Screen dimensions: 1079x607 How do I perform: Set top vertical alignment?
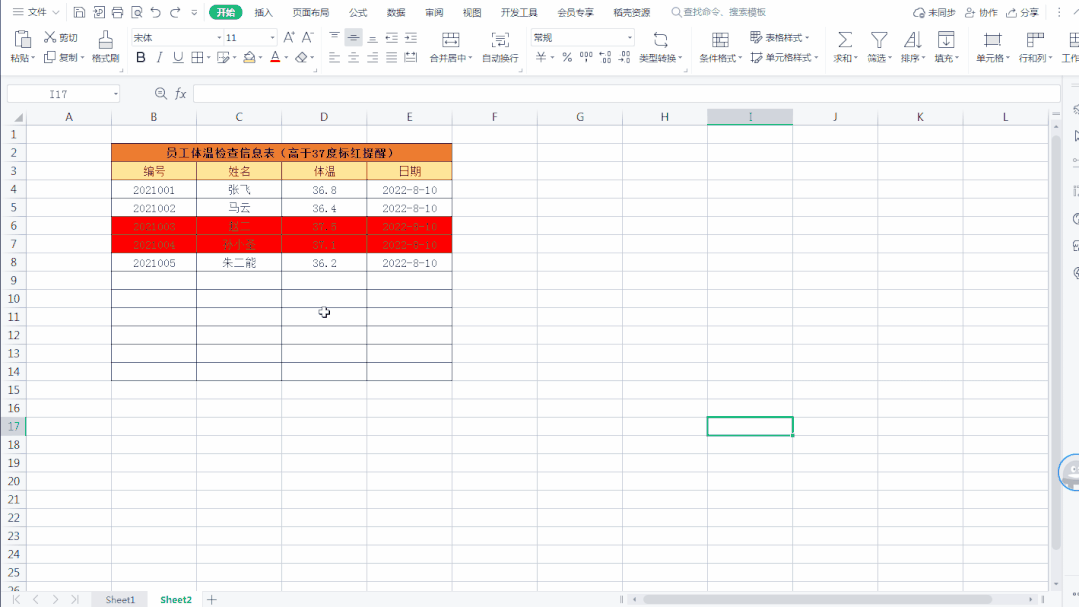tap(334, 37)
